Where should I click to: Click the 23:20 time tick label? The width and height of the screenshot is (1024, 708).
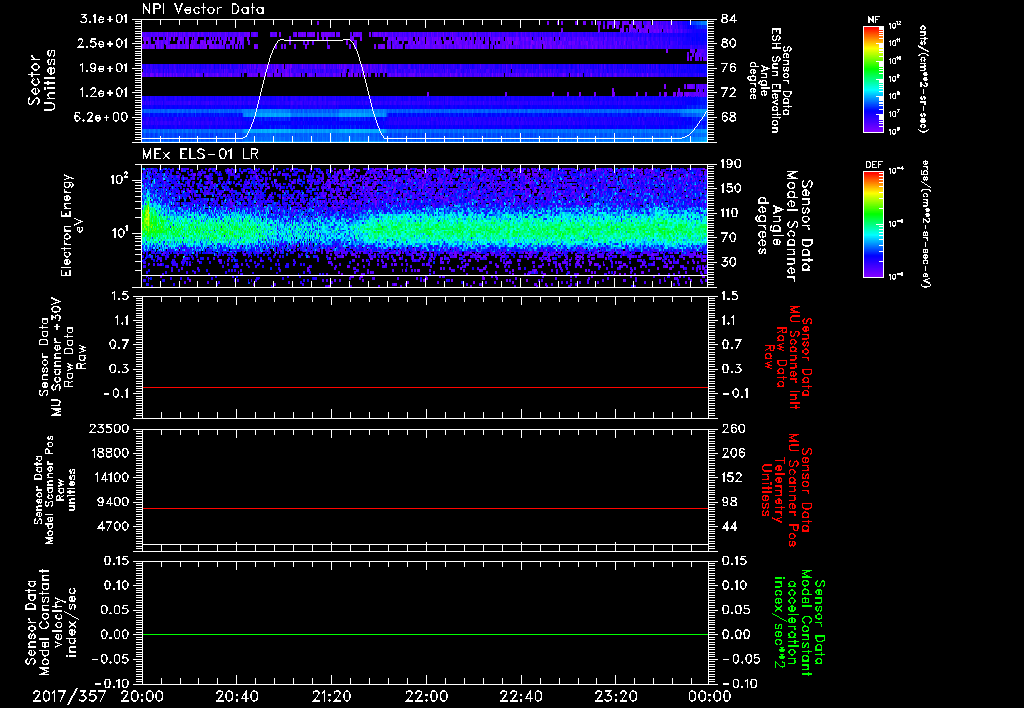coord(616,695)
